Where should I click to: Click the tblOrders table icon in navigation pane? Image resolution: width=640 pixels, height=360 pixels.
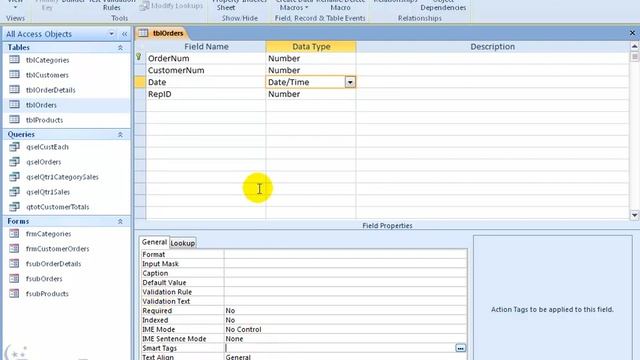coord(14,105)
